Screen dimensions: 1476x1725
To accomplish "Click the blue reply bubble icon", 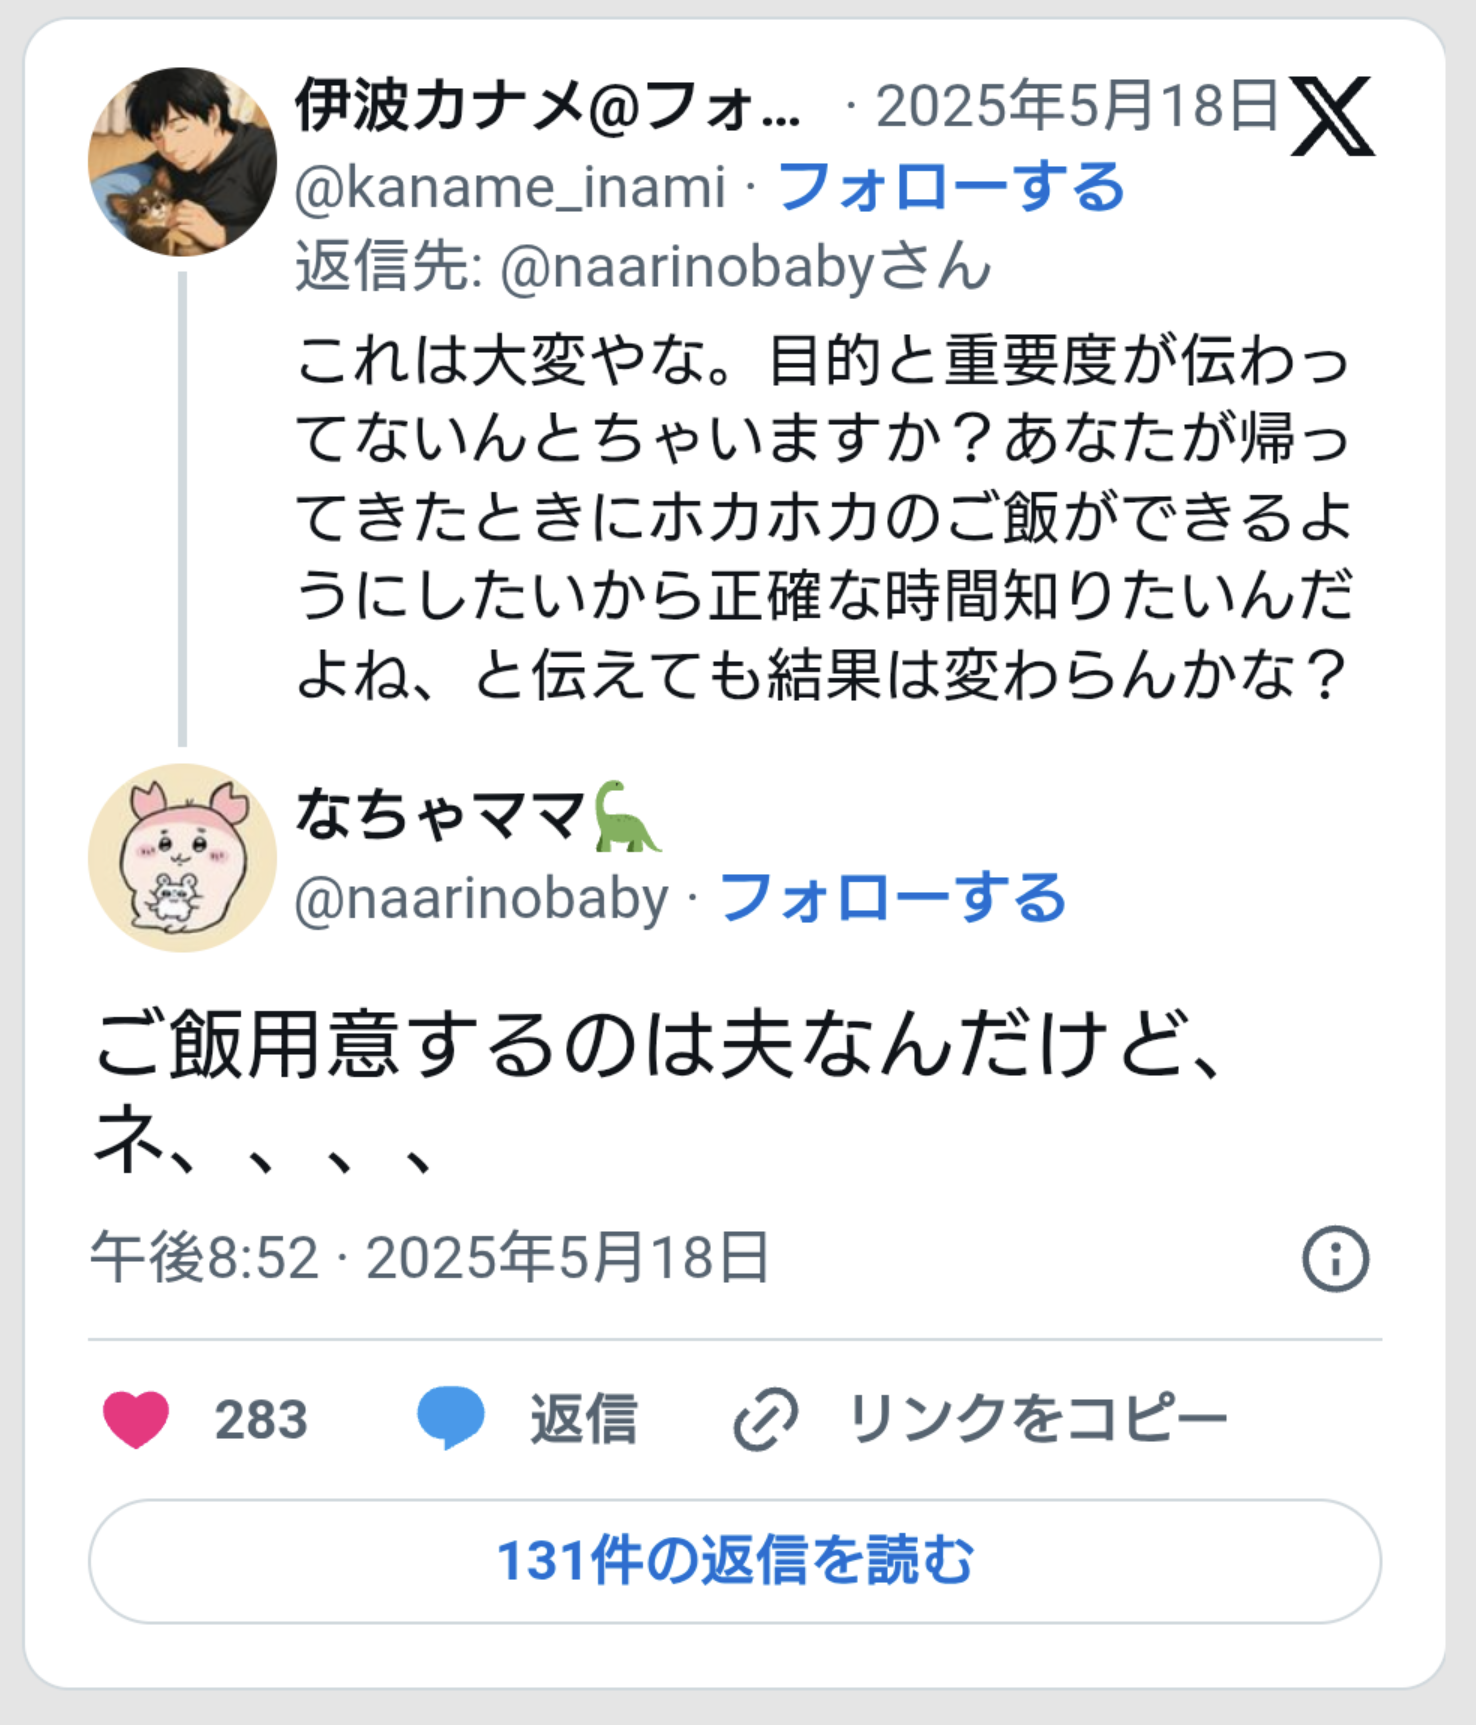I will pos(450,1418).
